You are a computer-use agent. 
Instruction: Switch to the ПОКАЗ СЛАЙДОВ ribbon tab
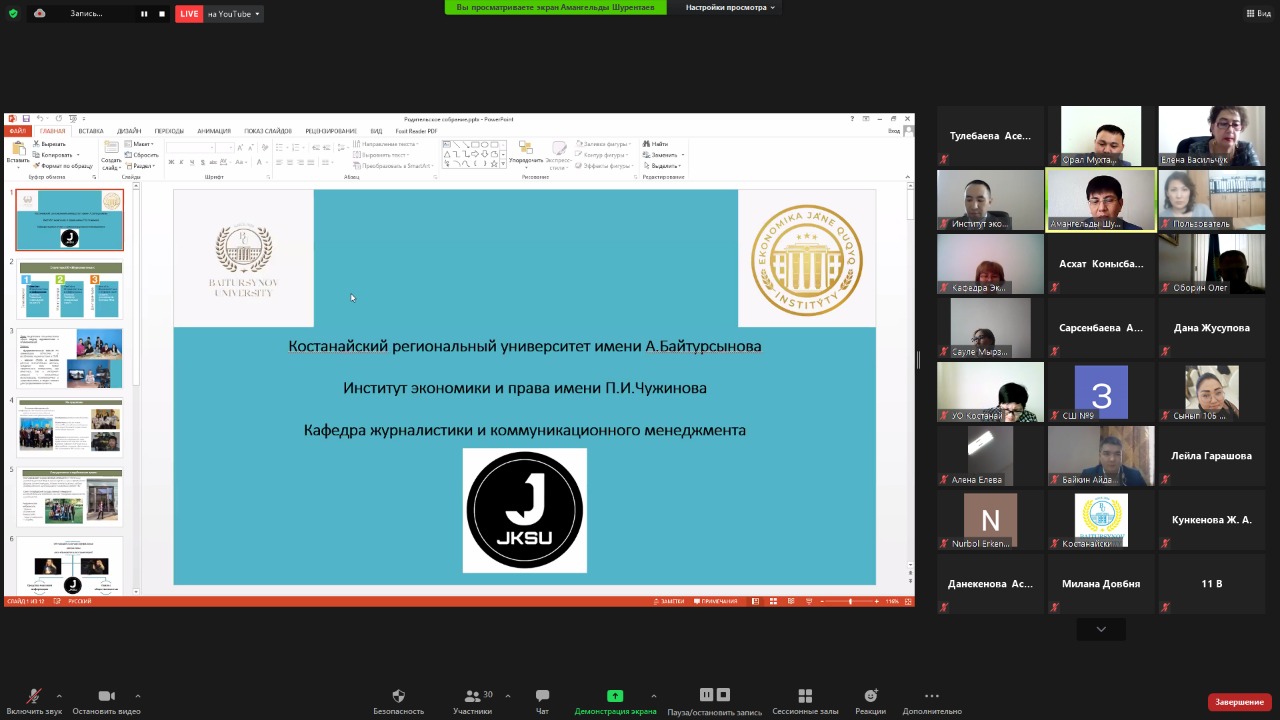point(268,131)
